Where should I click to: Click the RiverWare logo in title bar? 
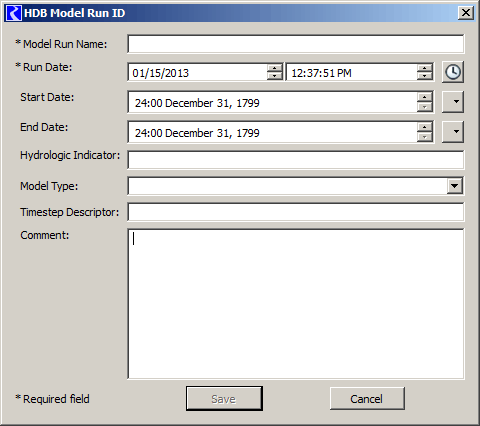14,13
